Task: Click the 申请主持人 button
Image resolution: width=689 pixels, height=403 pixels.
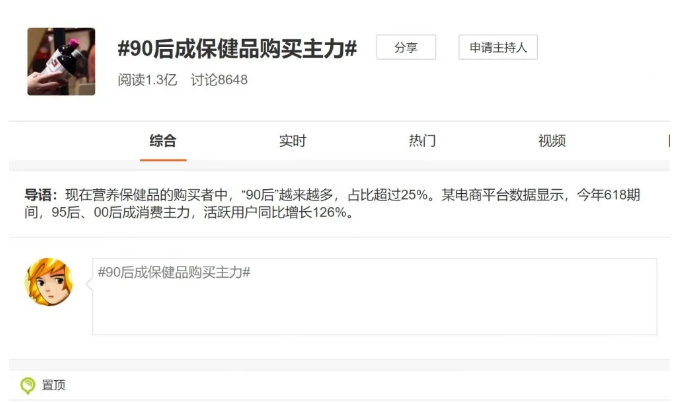Action: pyautogui.click(x=498, y=47)
